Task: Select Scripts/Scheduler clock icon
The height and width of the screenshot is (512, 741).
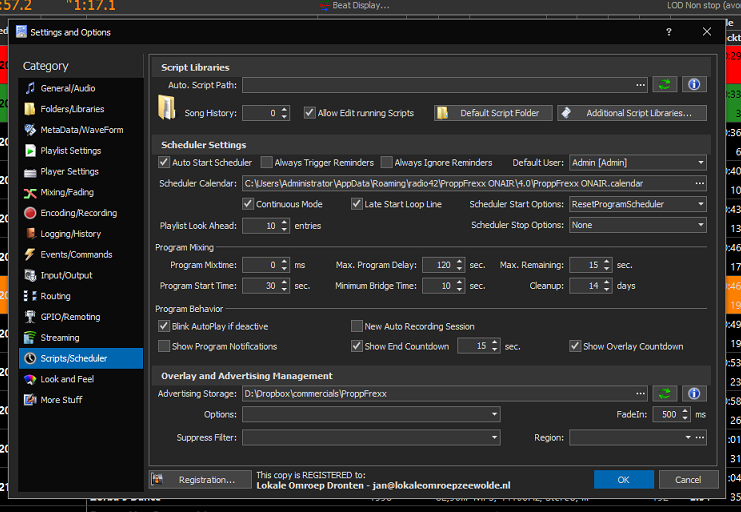Action: [x=30, y=358]
